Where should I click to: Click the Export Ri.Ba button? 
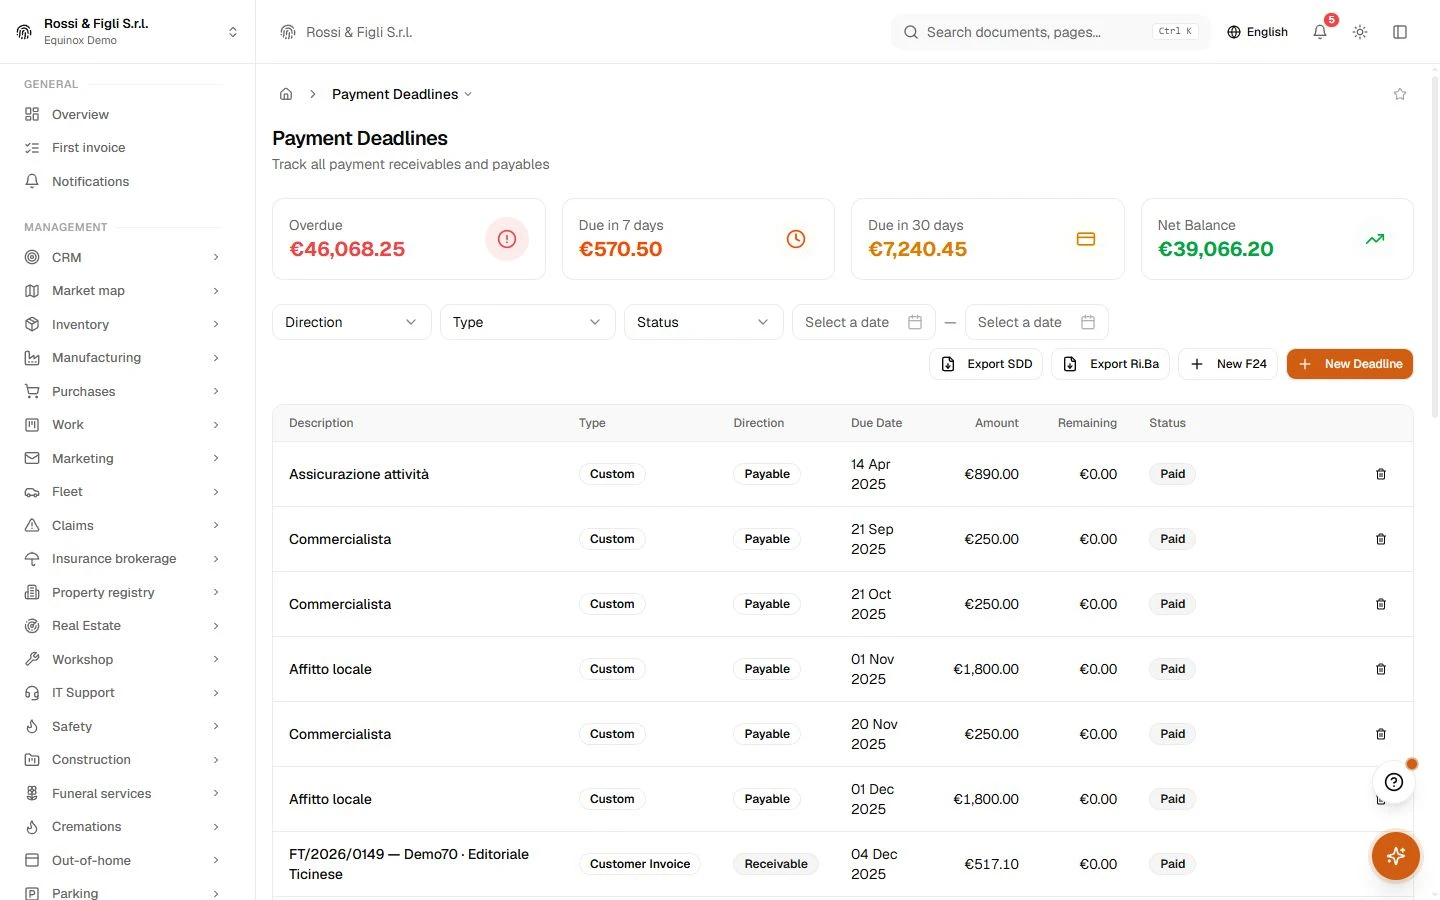(1110, 364)
